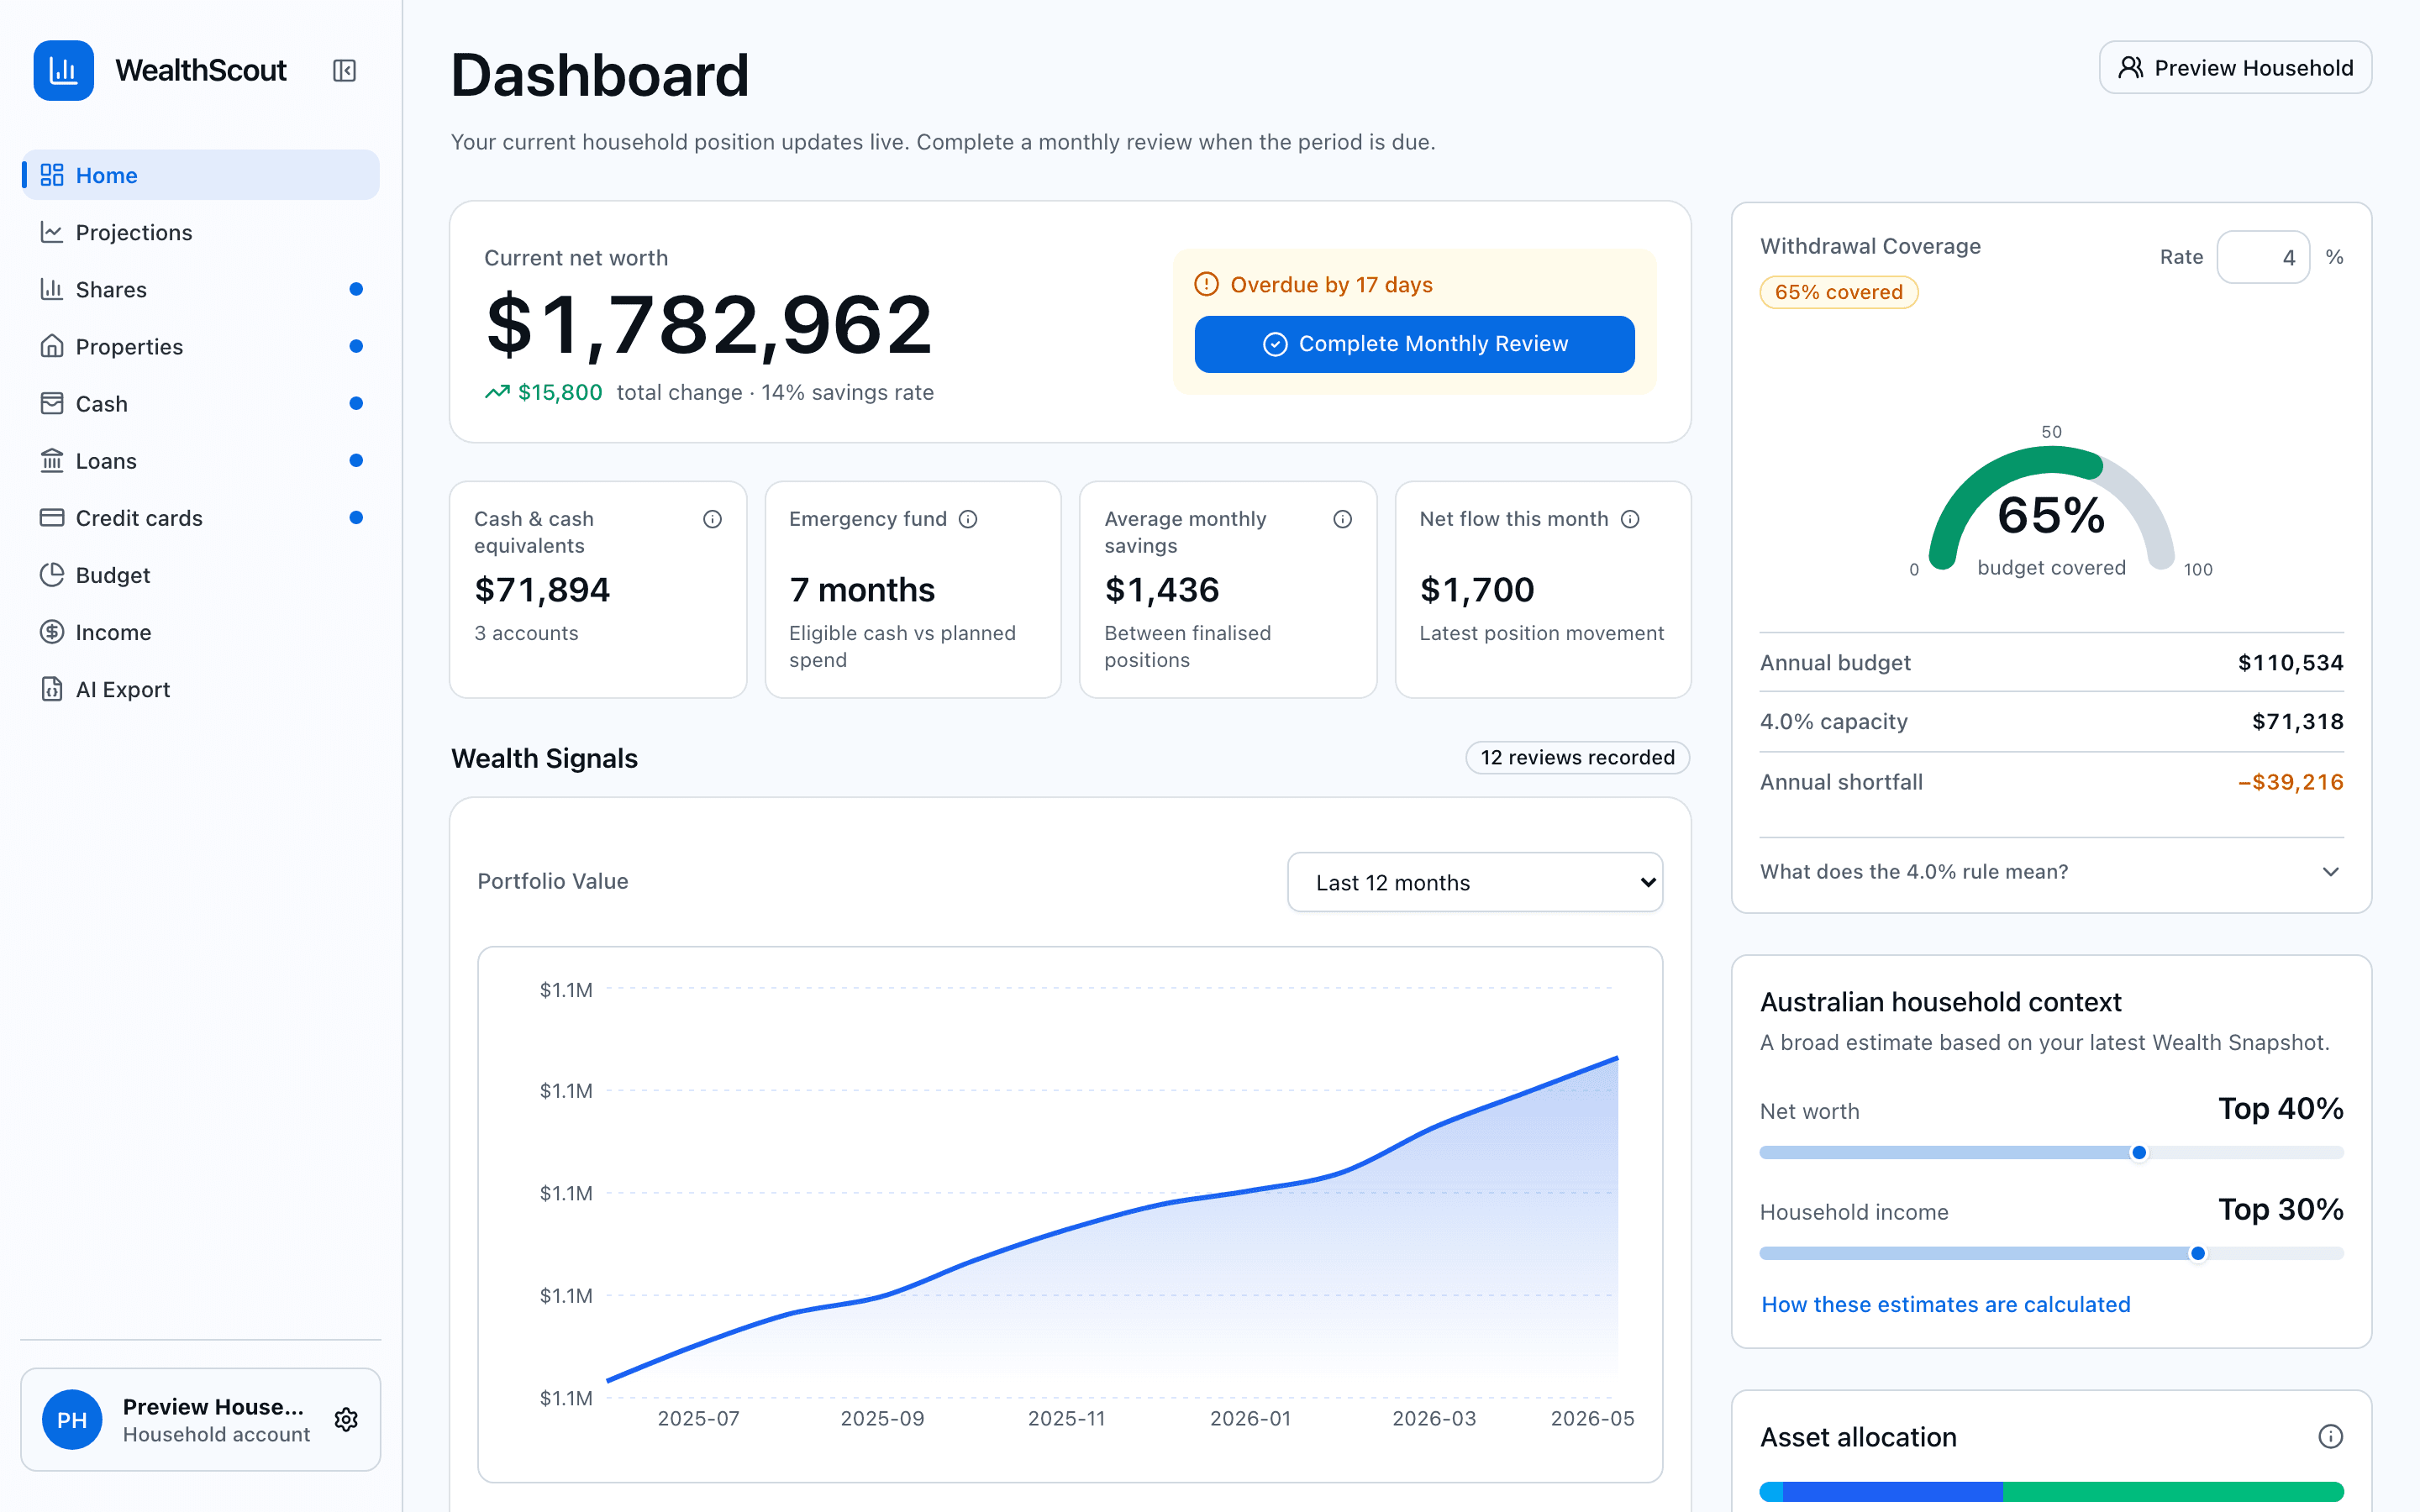
Task: Click the Income dollar icon
Action: click(x=52, y=632)
